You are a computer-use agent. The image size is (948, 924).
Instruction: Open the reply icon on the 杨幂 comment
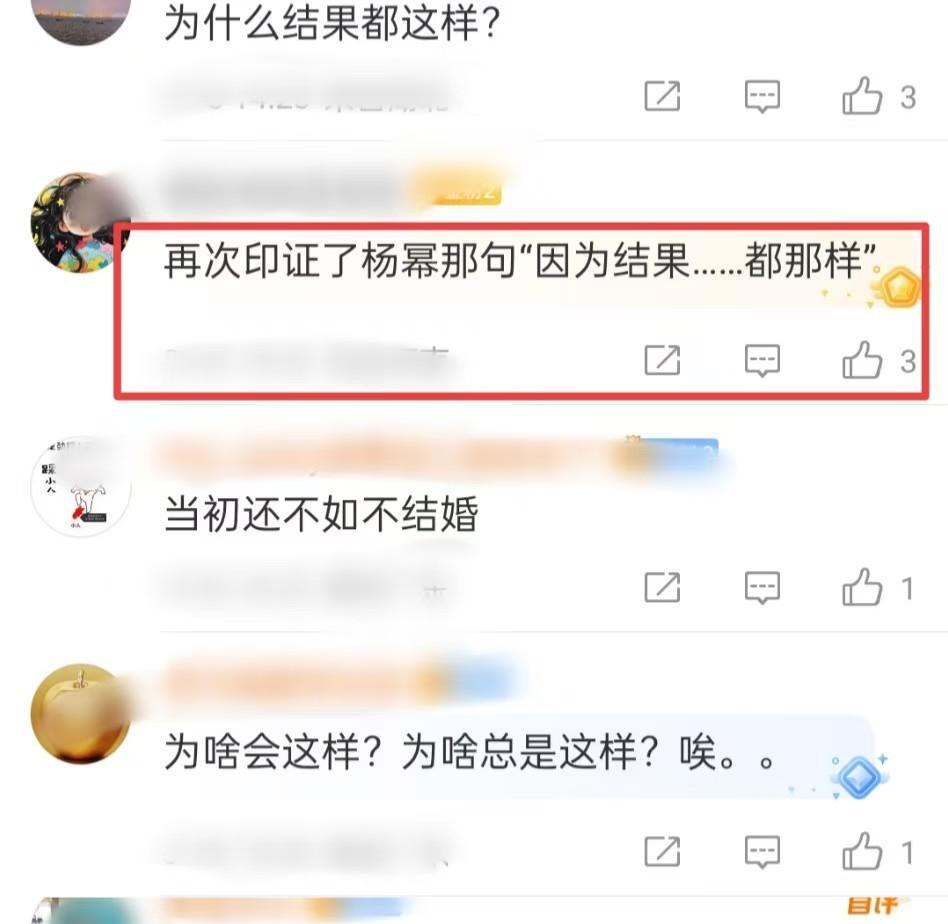tap(762, 360)
